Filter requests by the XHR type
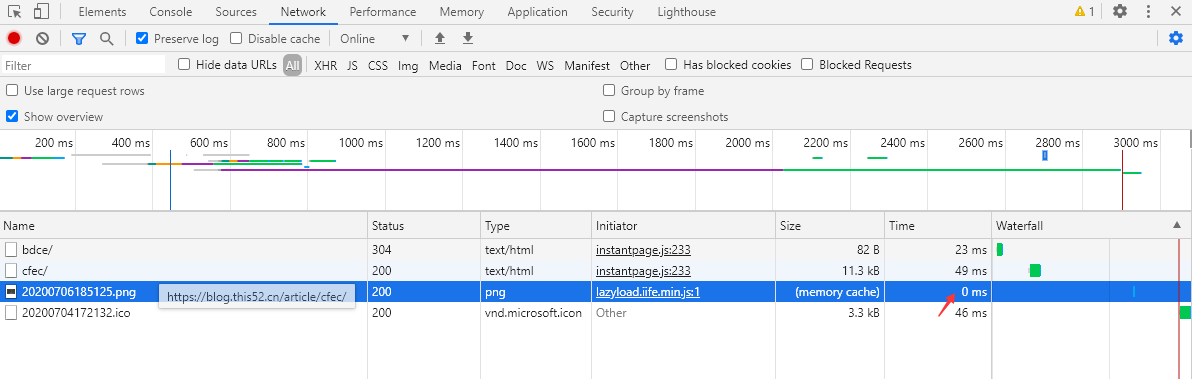Viewport: 1192px width, 379px height. pyautogui.click(x=325, y=65)
